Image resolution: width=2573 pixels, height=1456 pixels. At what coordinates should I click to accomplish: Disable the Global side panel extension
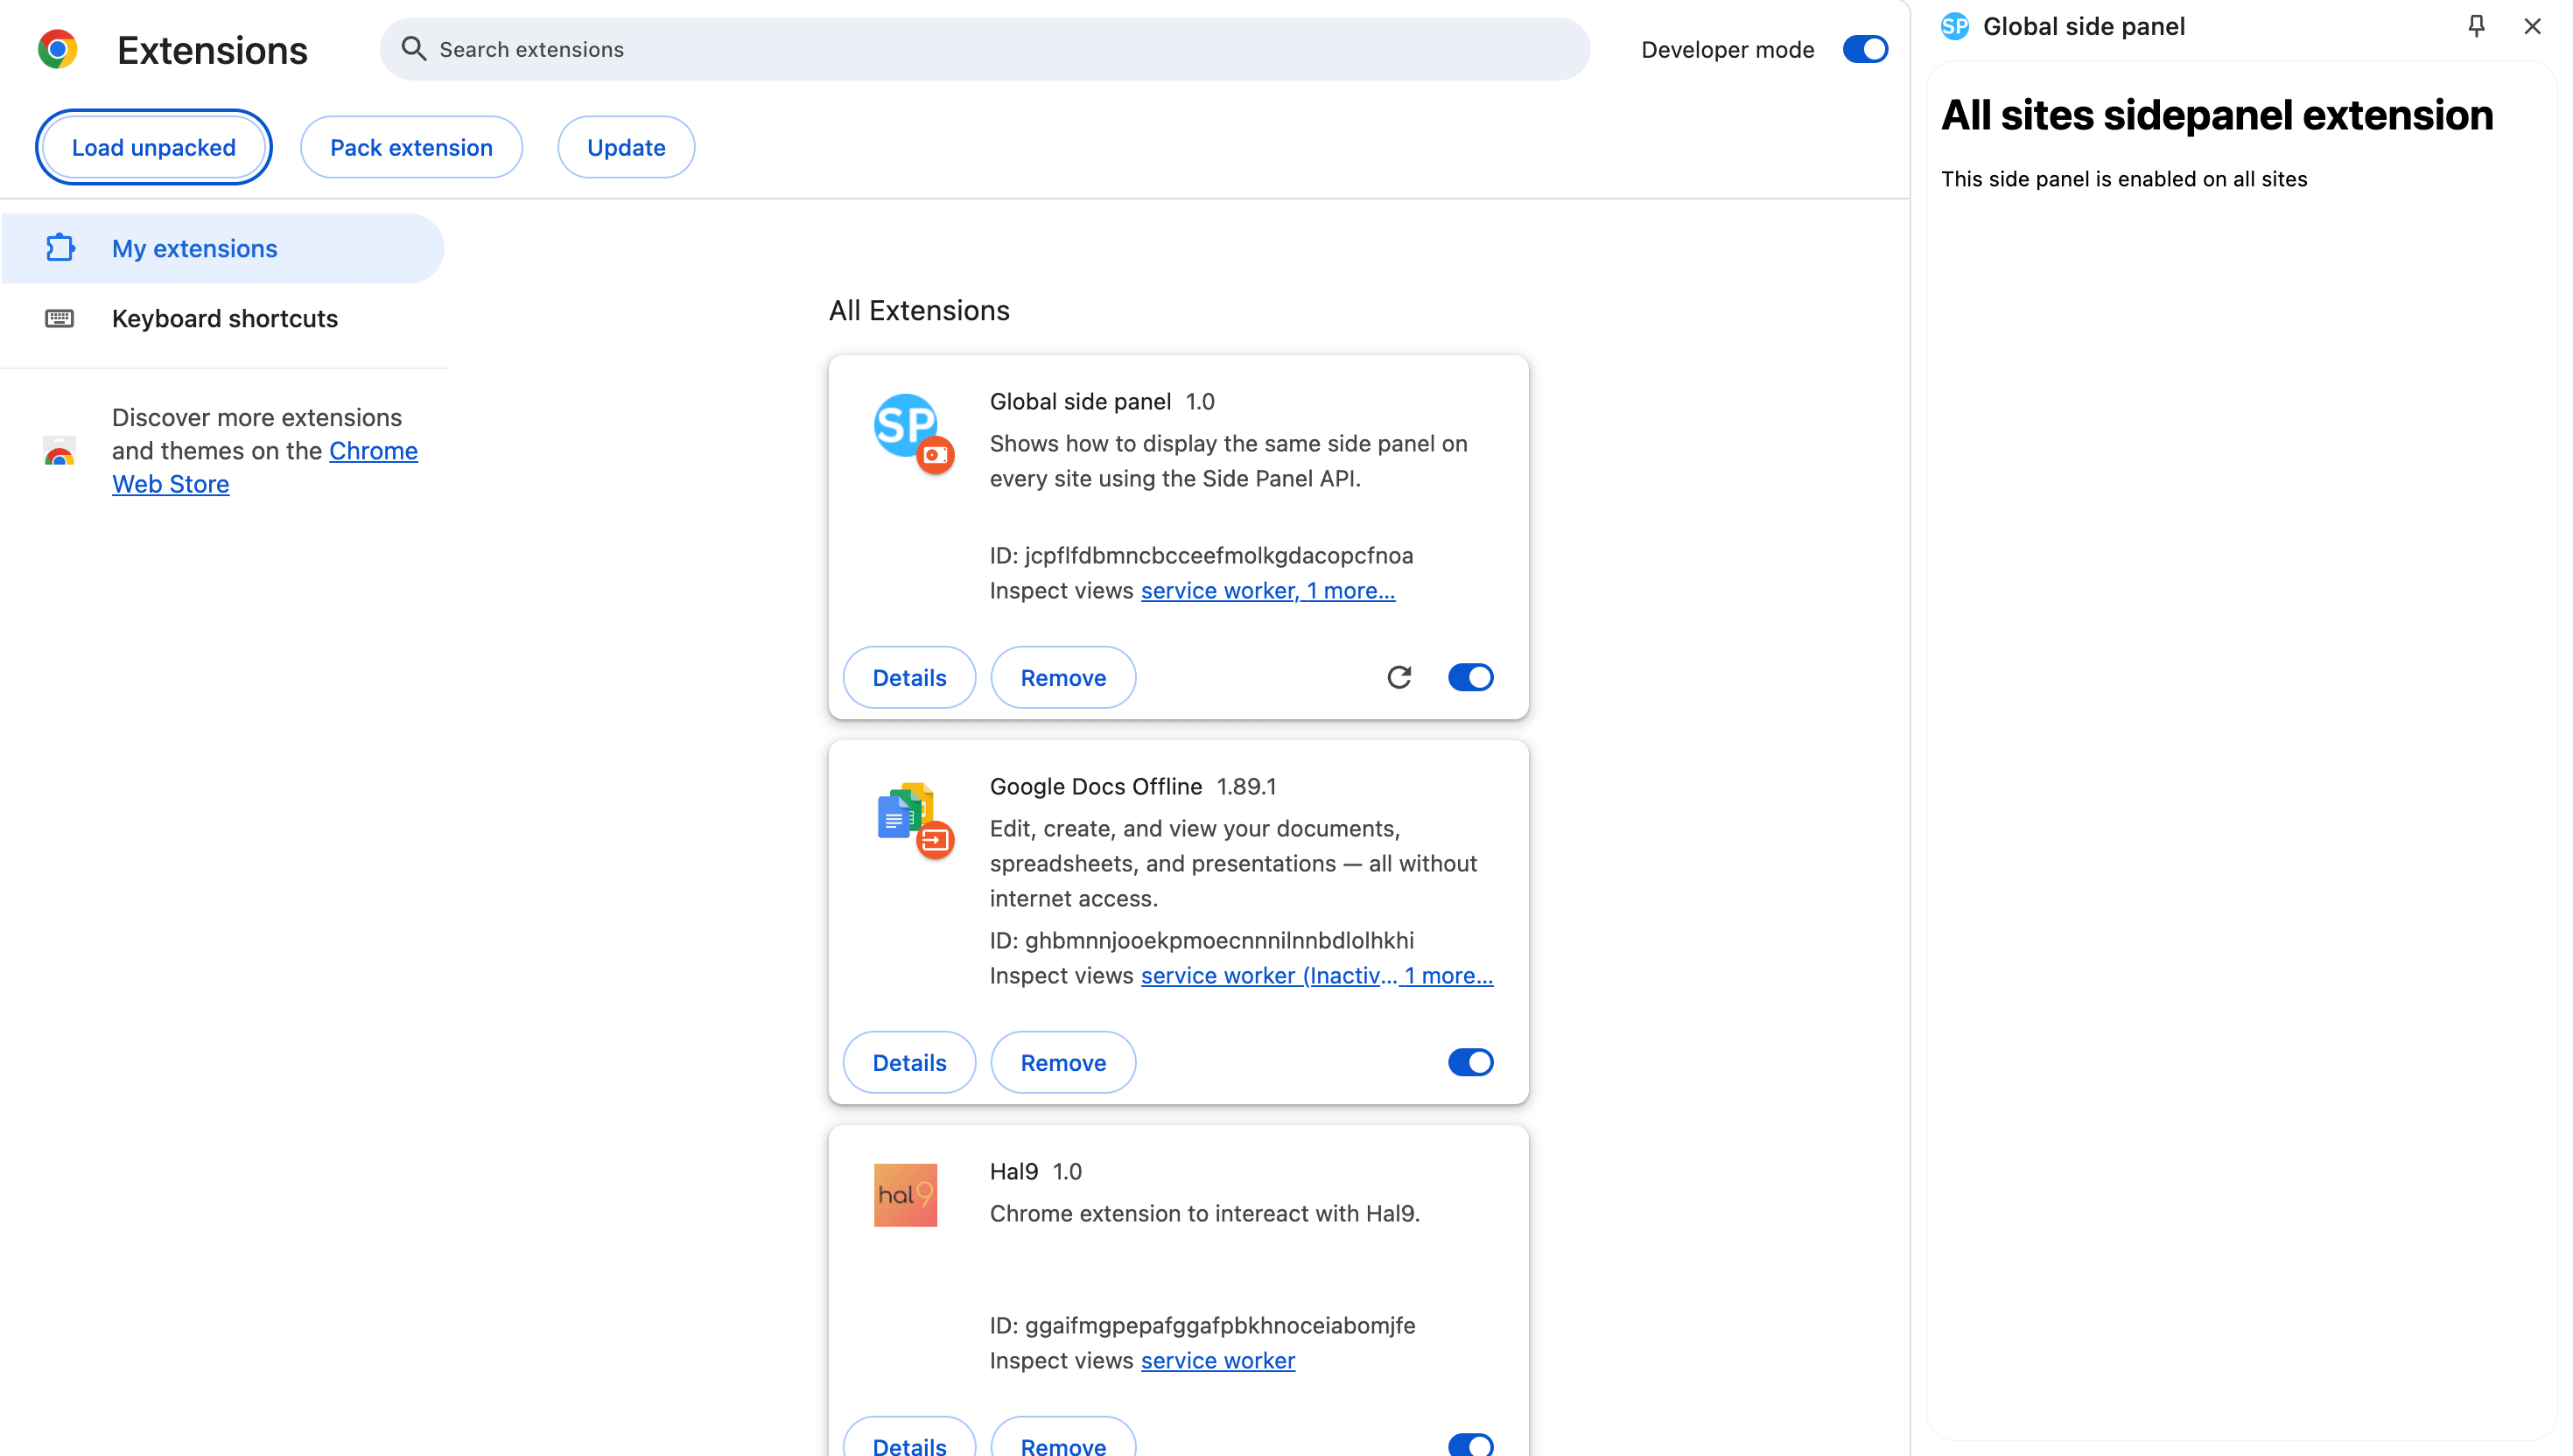point(1470,677)
